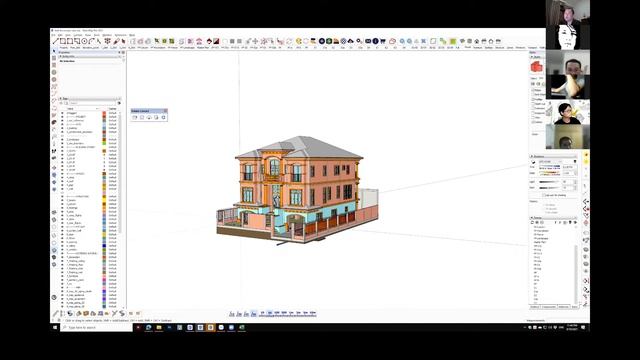Click Untagged row color swatch
Viewport: 640px width, 360px height.
tap(104, 113)
